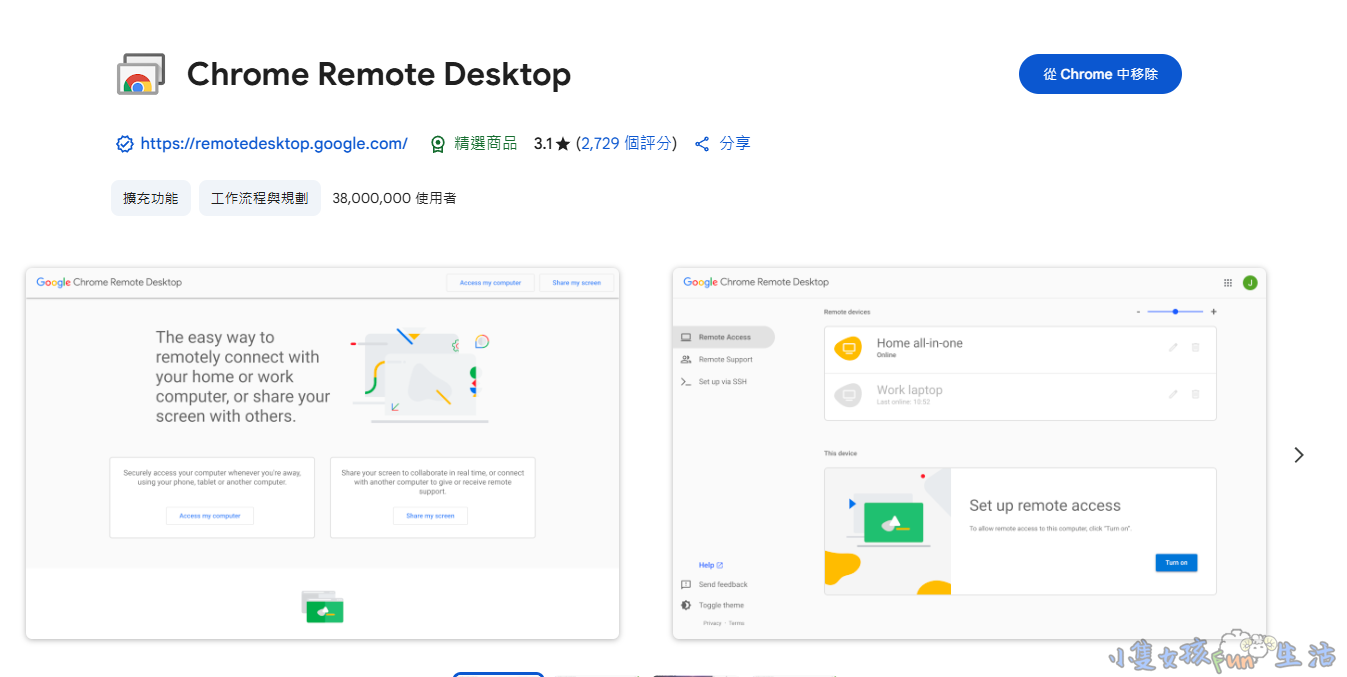This screenshot has height=677, width=1347.
Task: Show the next screenshot with right chevron
Action: tap(1298, 455)
